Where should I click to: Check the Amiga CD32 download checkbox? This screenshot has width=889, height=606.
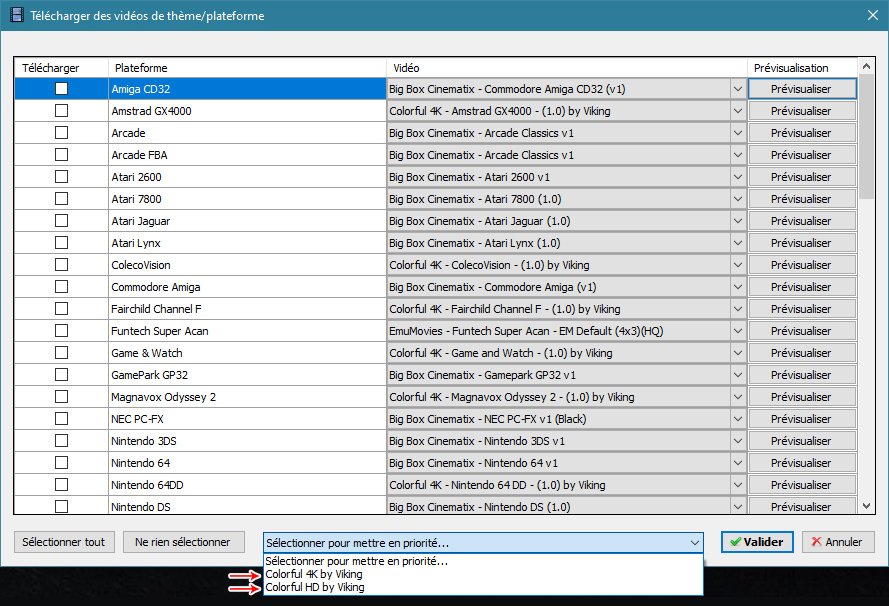pyautogui.click(x=61, y=88)
